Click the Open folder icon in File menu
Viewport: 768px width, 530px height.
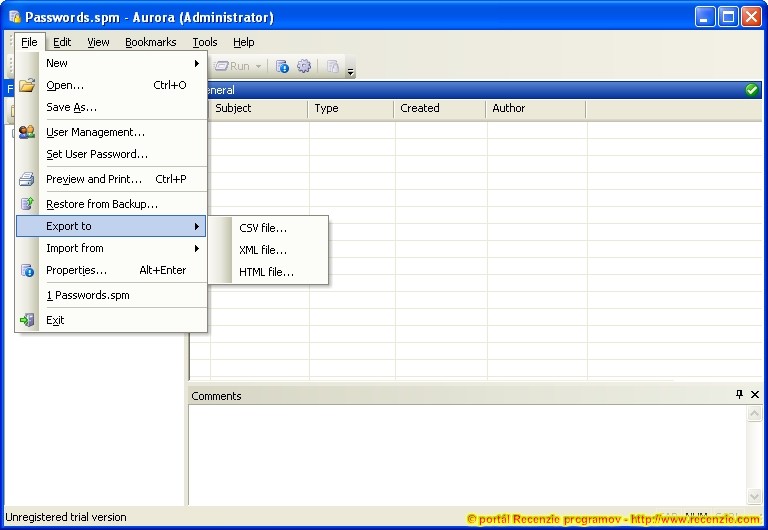pyautogui.click(x=27, y=85)
